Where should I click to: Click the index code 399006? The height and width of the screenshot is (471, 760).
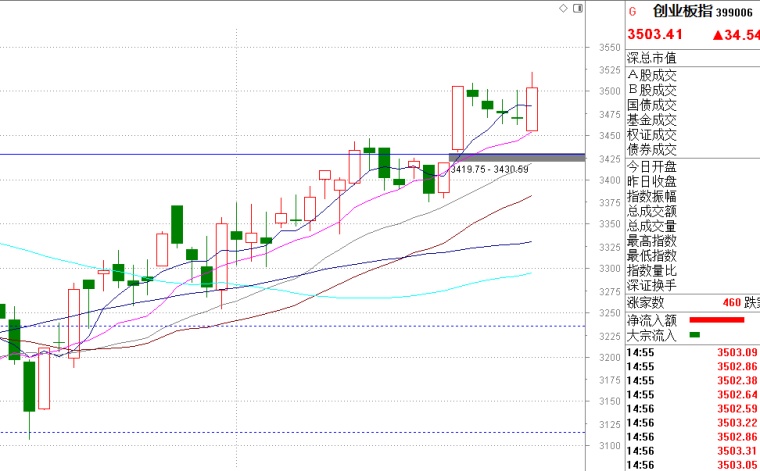pyautogui.click(x=736, y=12)
